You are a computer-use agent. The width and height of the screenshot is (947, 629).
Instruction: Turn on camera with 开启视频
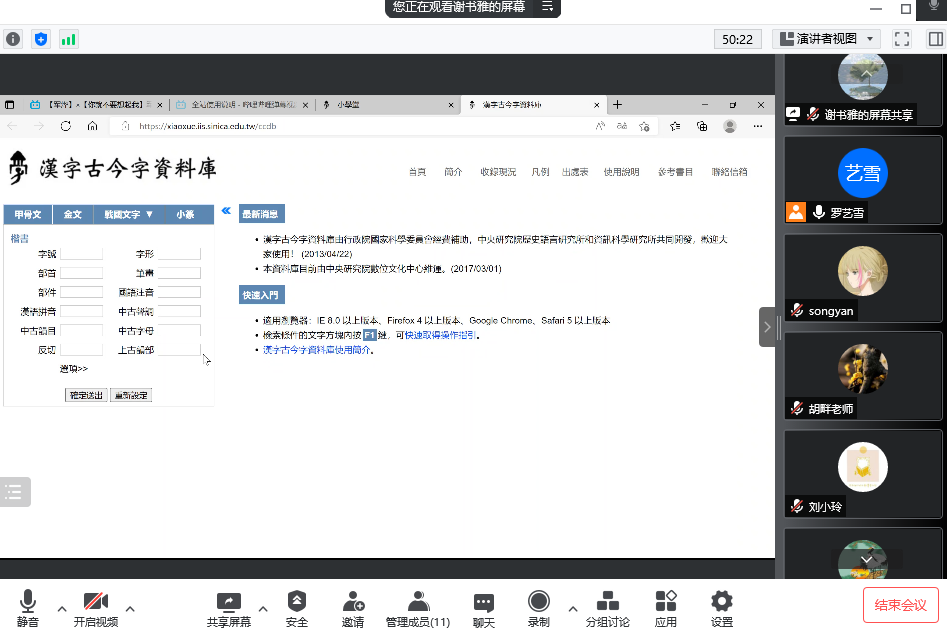click(x=95, y=603)
